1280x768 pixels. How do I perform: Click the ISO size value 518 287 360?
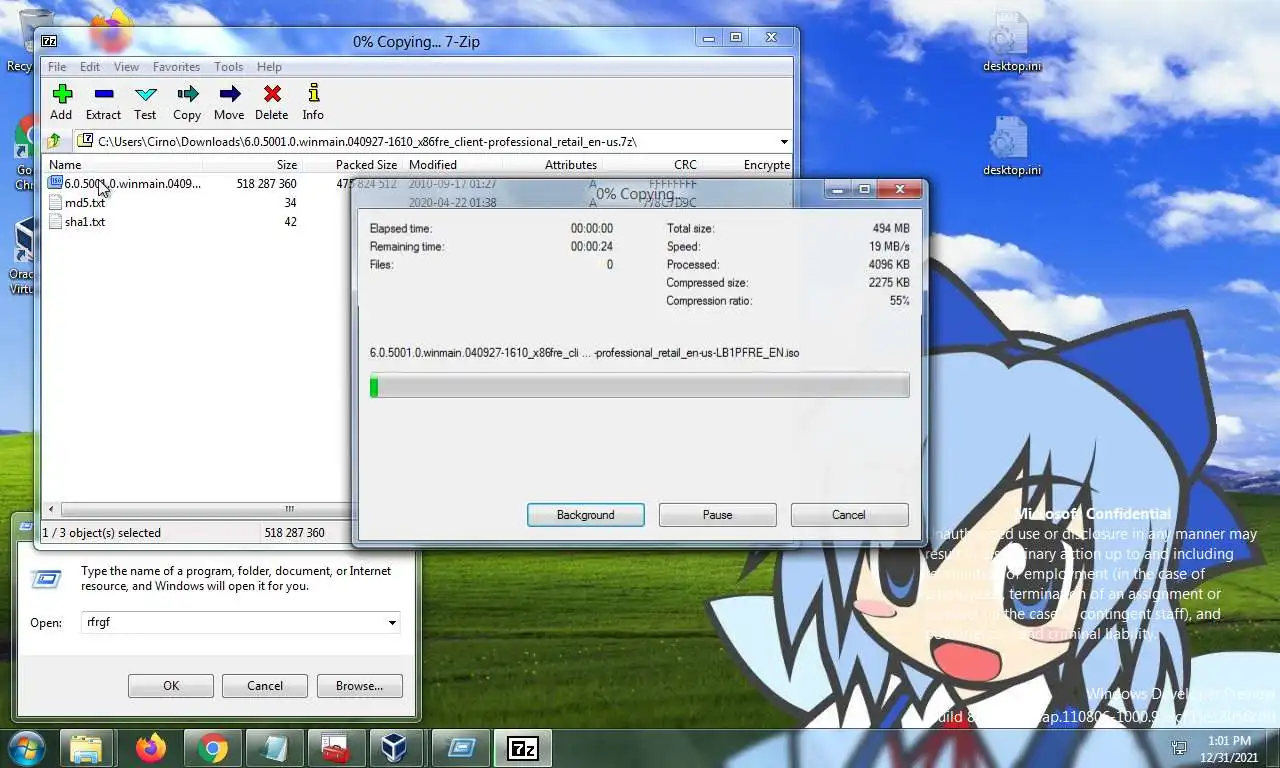coord(266,183)
